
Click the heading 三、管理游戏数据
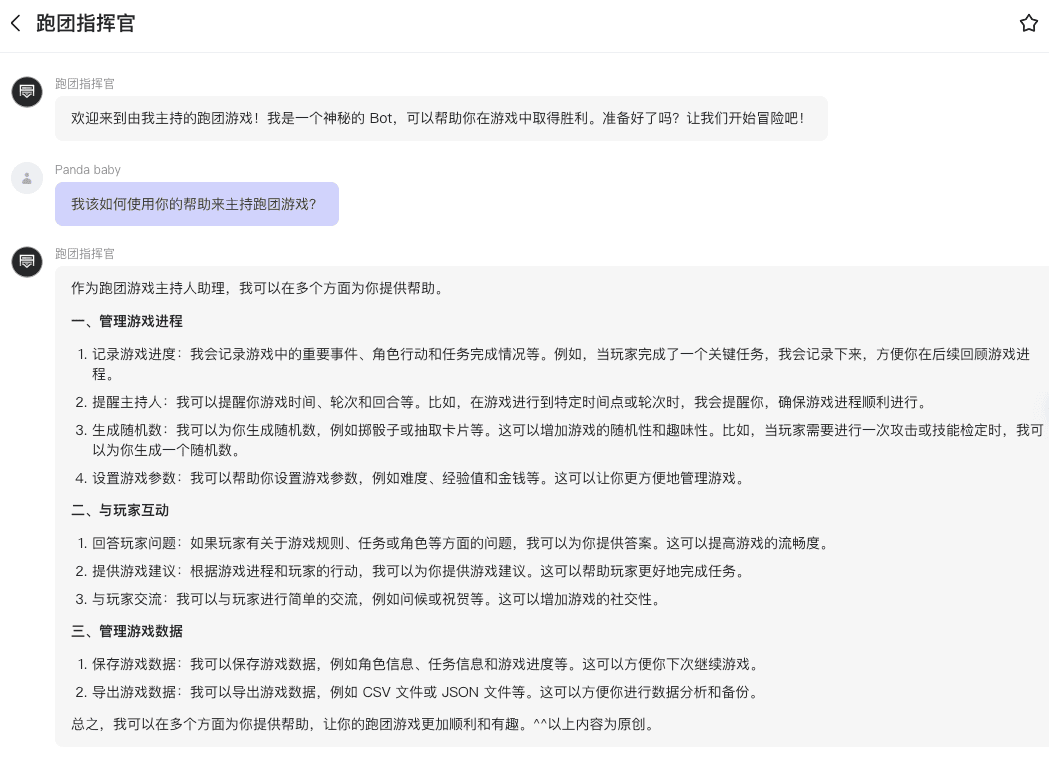pyautogui.click(x=127, y=631)
